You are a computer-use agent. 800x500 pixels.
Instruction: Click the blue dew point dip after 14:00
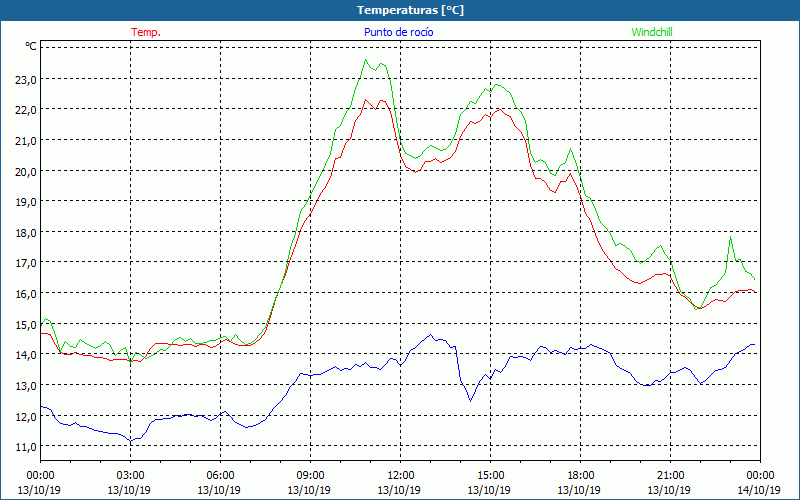(x=470, y=401)
